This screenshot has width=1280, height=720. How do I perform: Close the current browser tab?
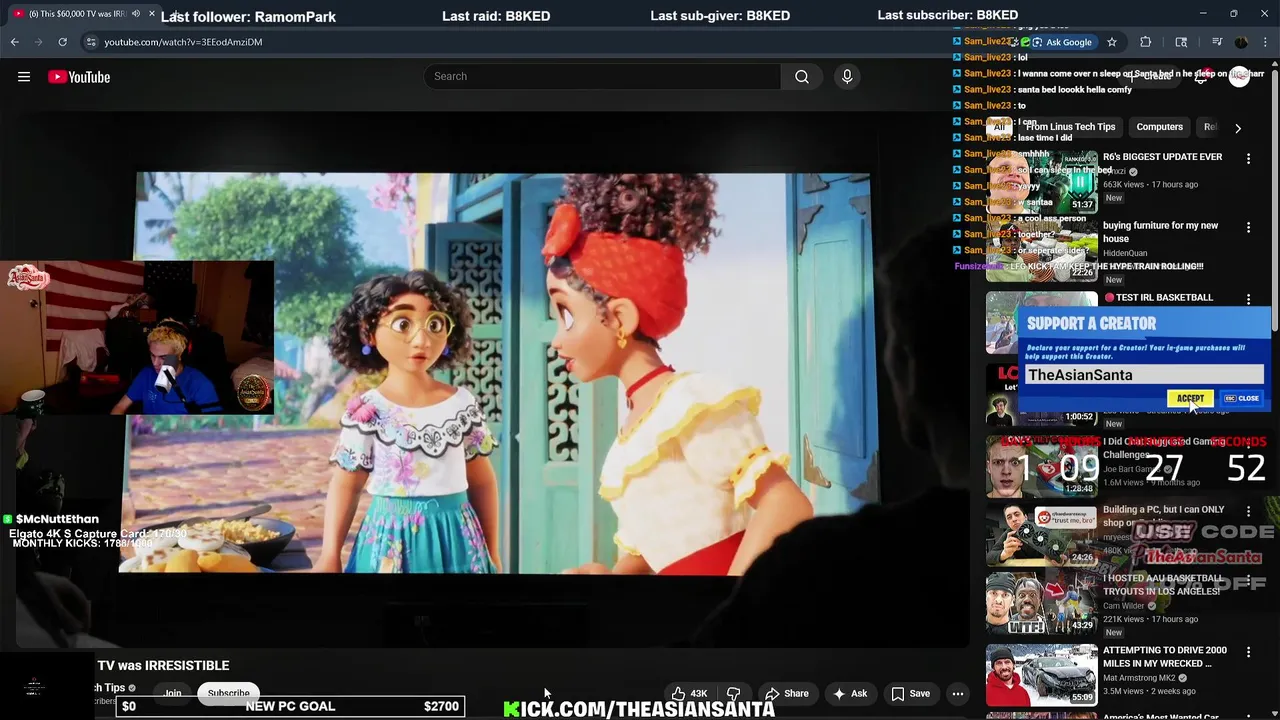(x=152, y=14)
